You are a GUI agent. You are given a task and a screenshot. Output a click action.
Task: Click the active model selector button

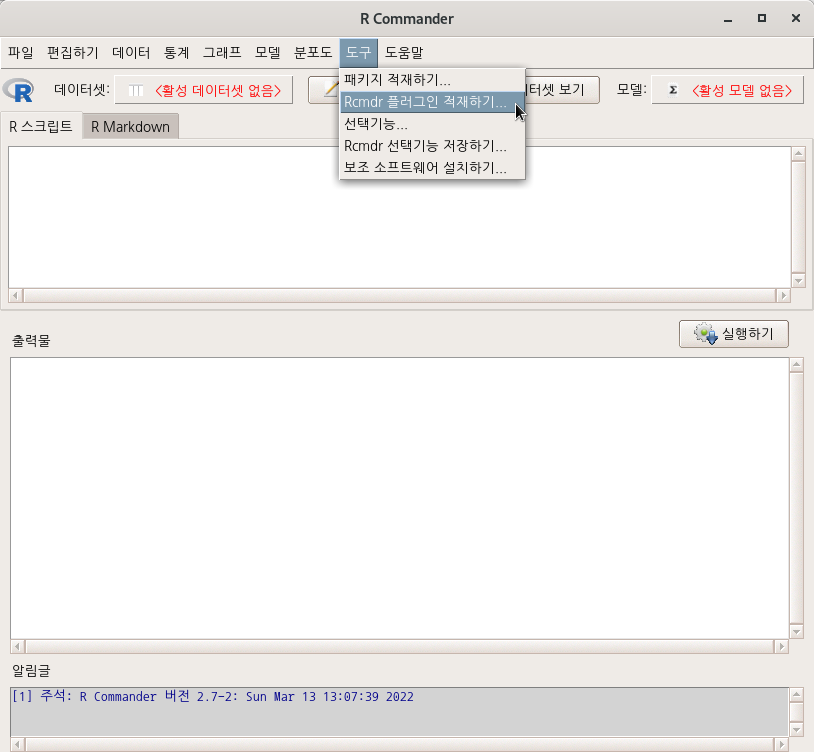pyautogui.click(x=727, y=90)
